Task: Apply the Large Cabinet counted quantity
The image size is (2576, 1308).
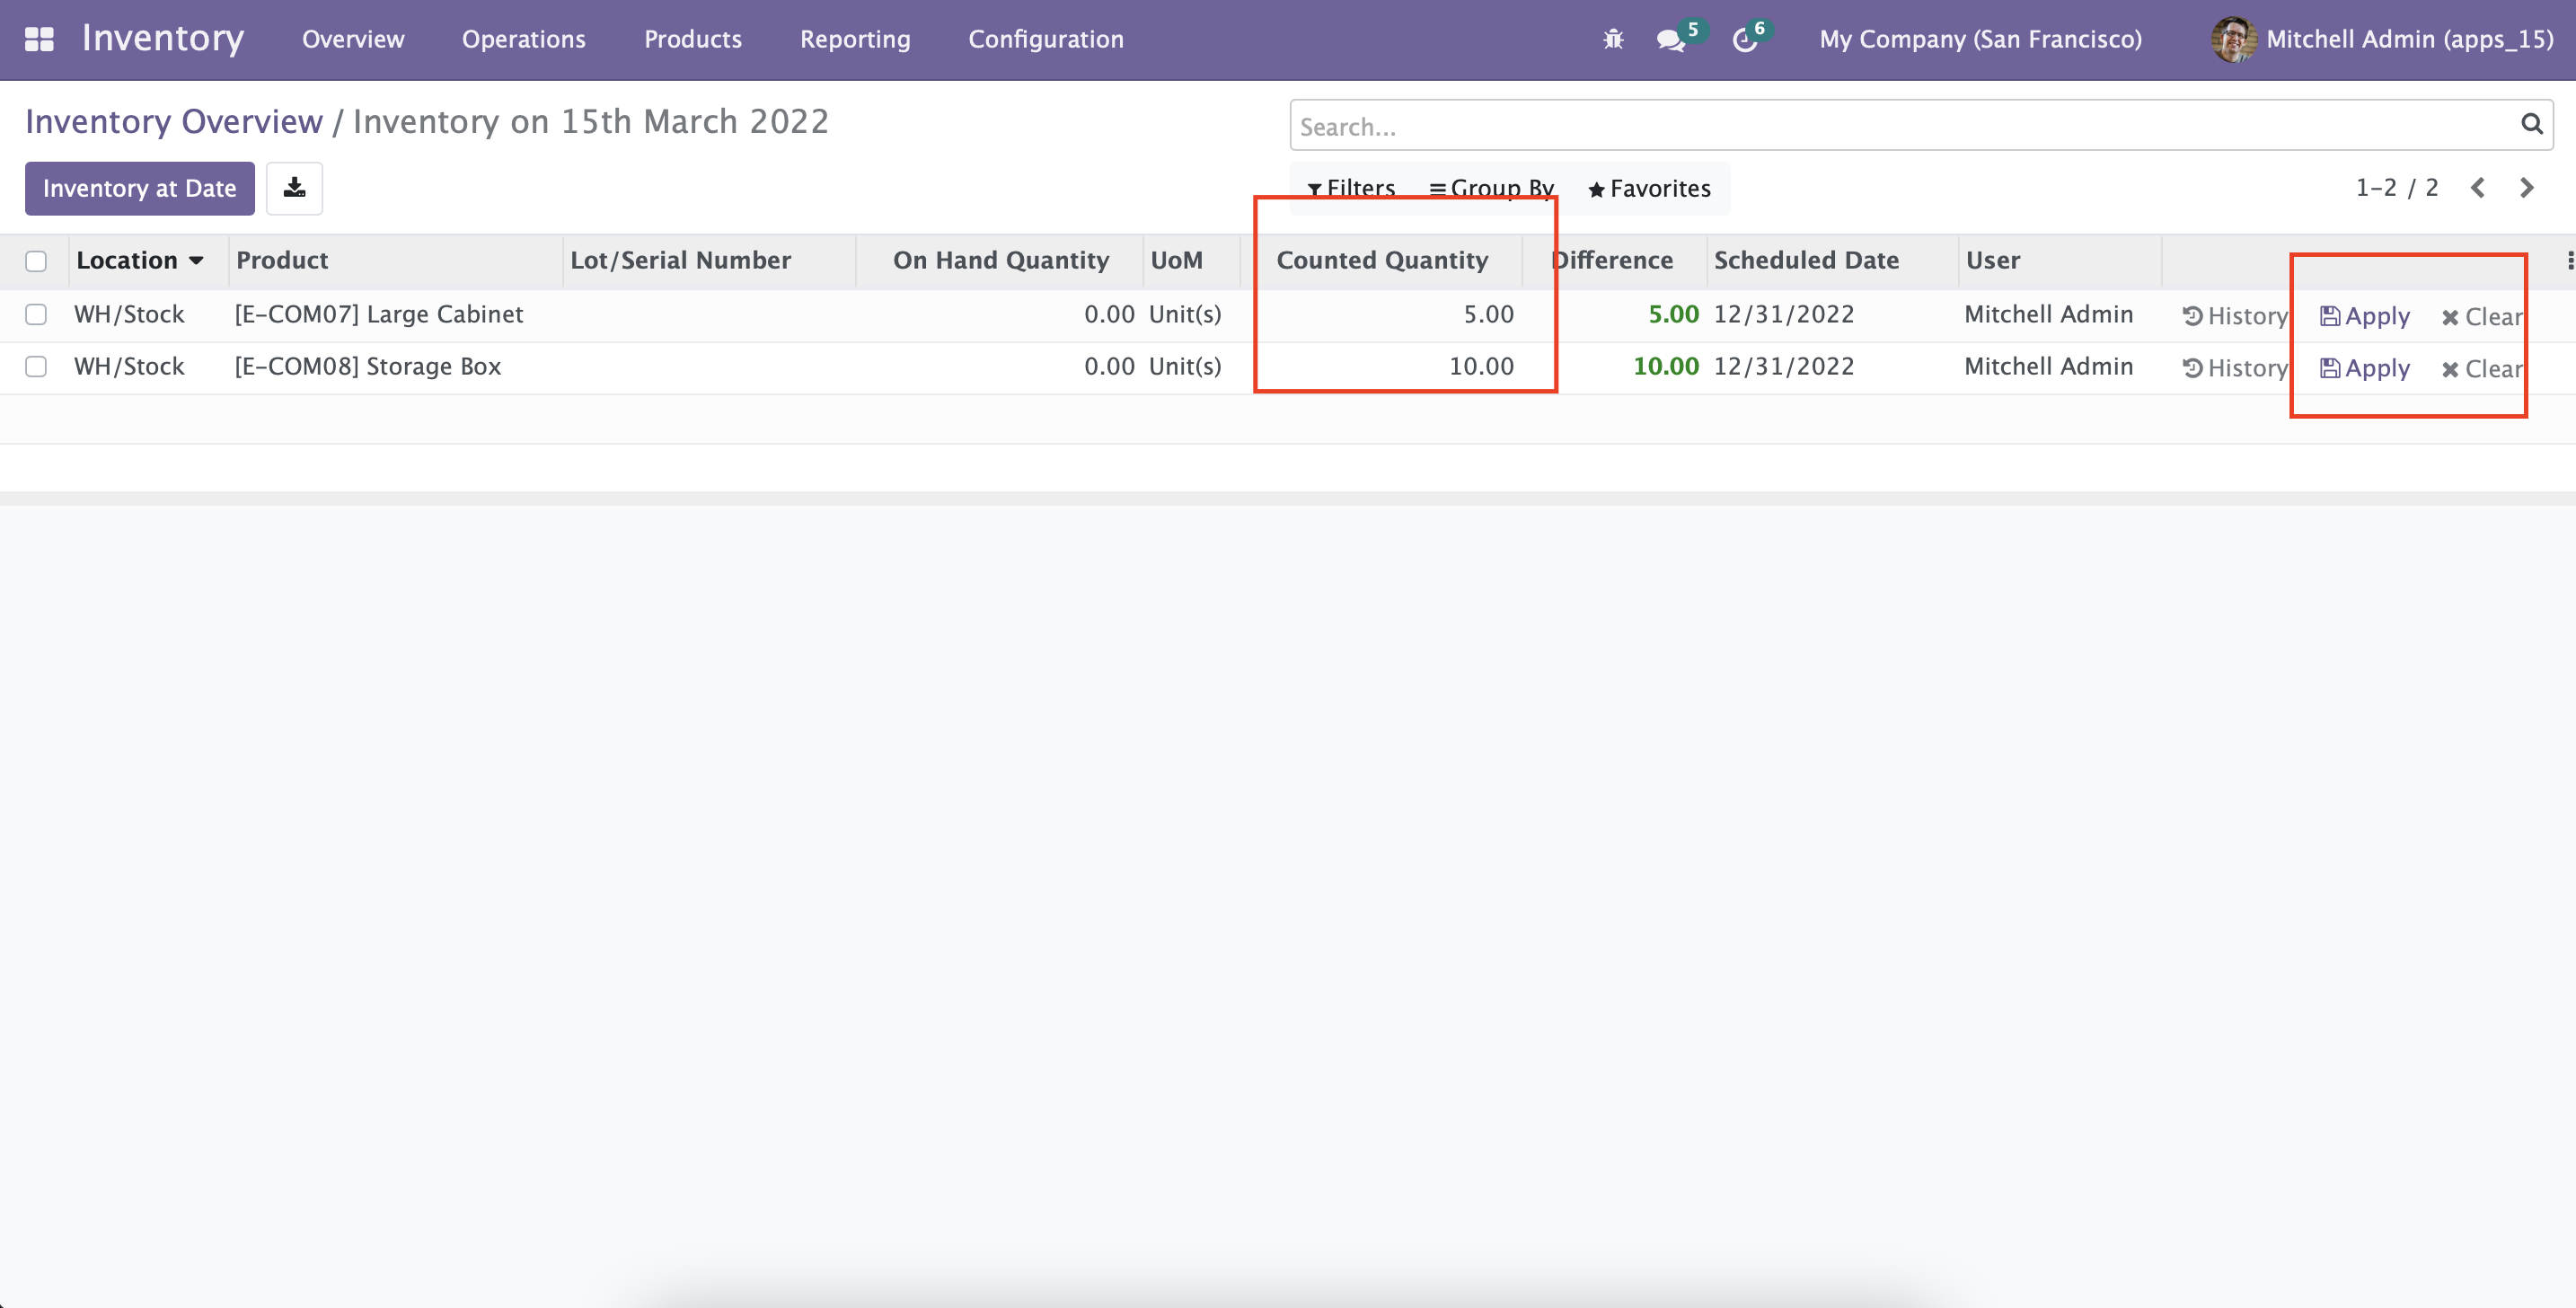Action: click(x=2365, y=316)
